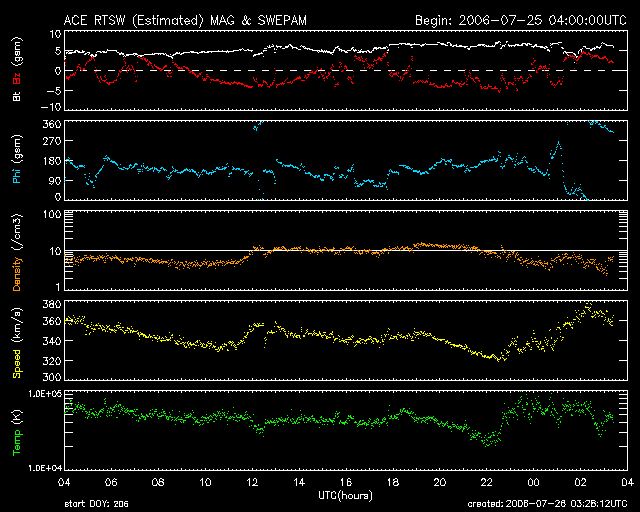Click the "12" hour label on time axis
This screenshot has width=640, height=512.
[252, 482]
